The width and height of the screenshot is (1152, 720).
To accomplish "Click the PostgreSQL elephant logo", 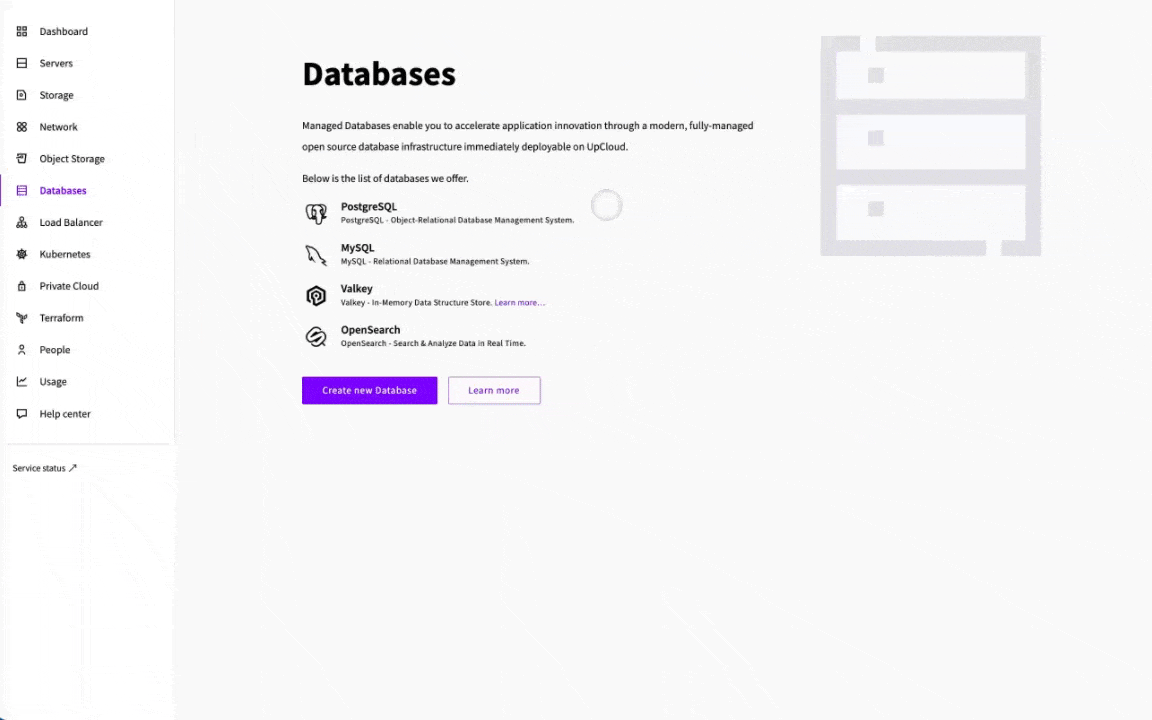I will (316, 213).
